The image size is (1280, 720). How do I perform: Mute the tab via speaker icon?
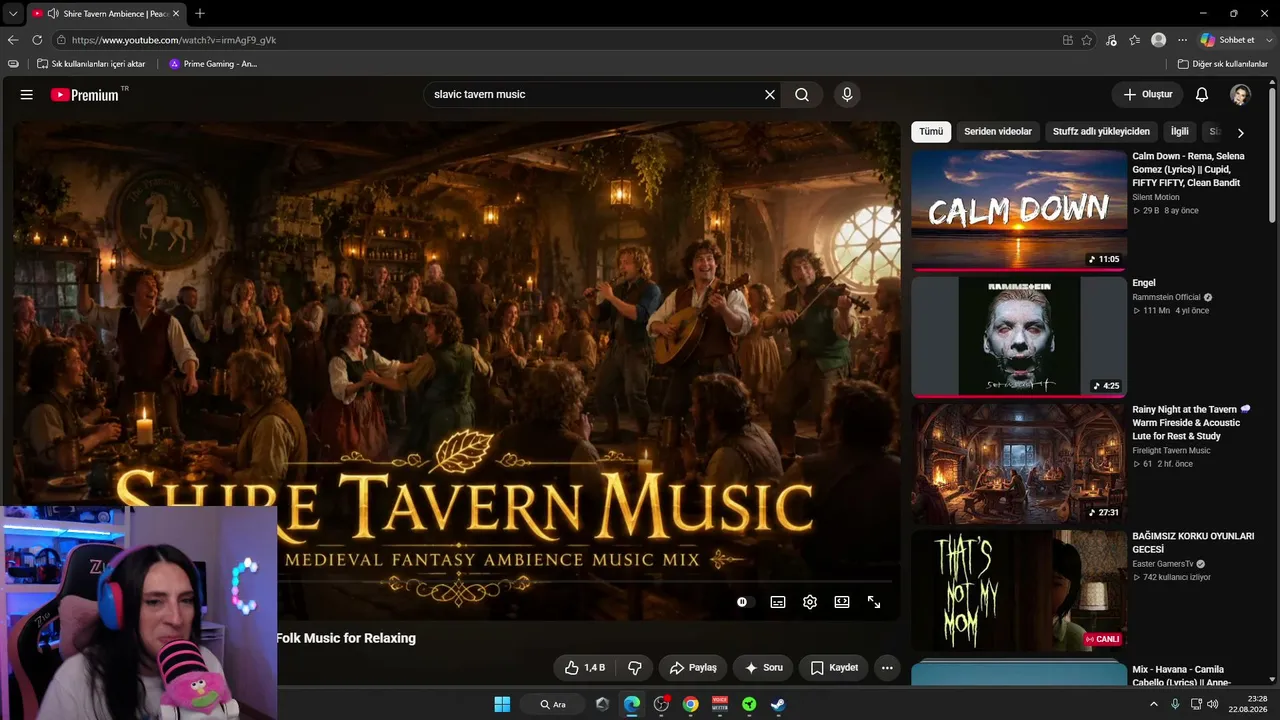point(52,14)
